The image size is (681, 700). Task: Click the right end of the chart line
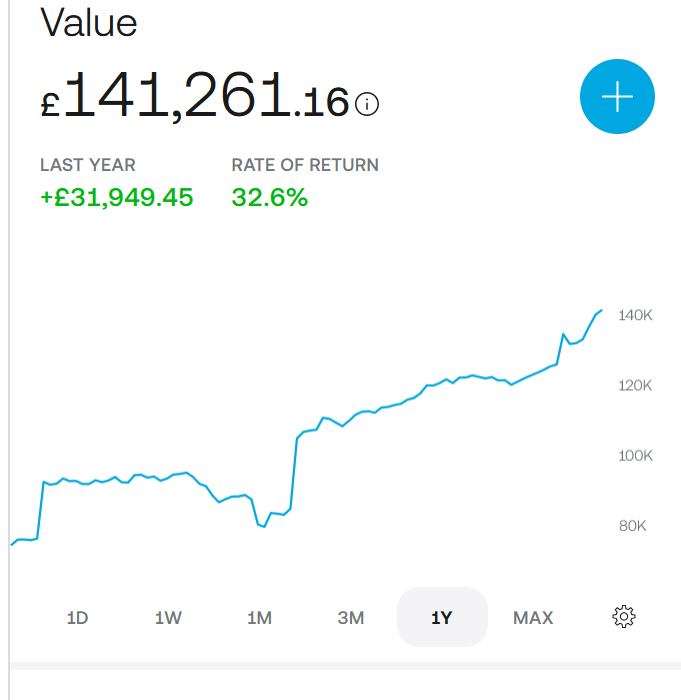[601, 311]
